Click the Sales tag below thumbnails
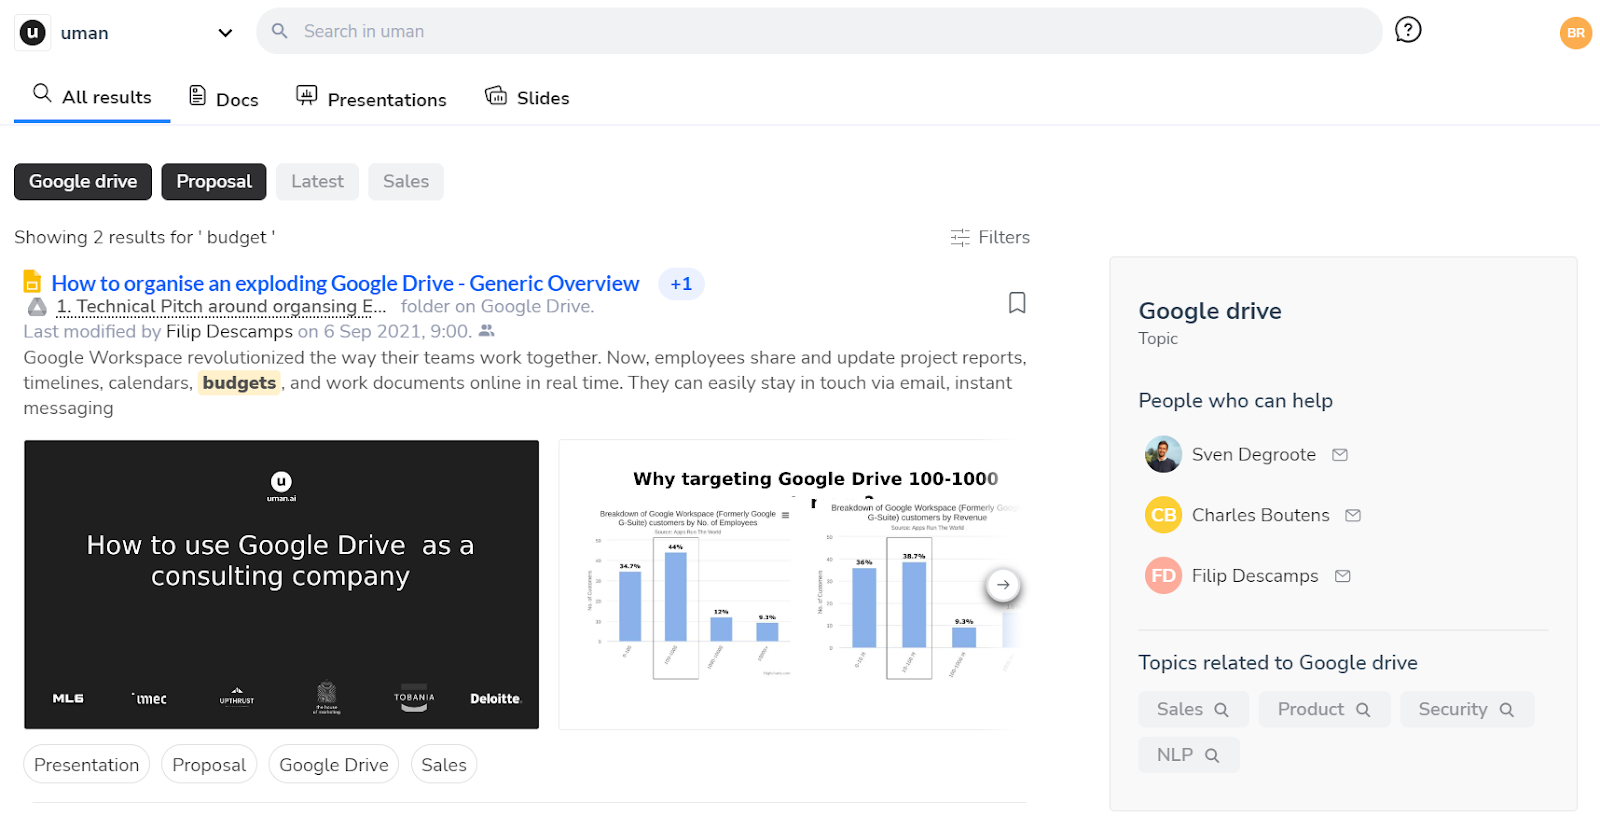This screenshot has height=816, width=1600. tap(444, 765)
